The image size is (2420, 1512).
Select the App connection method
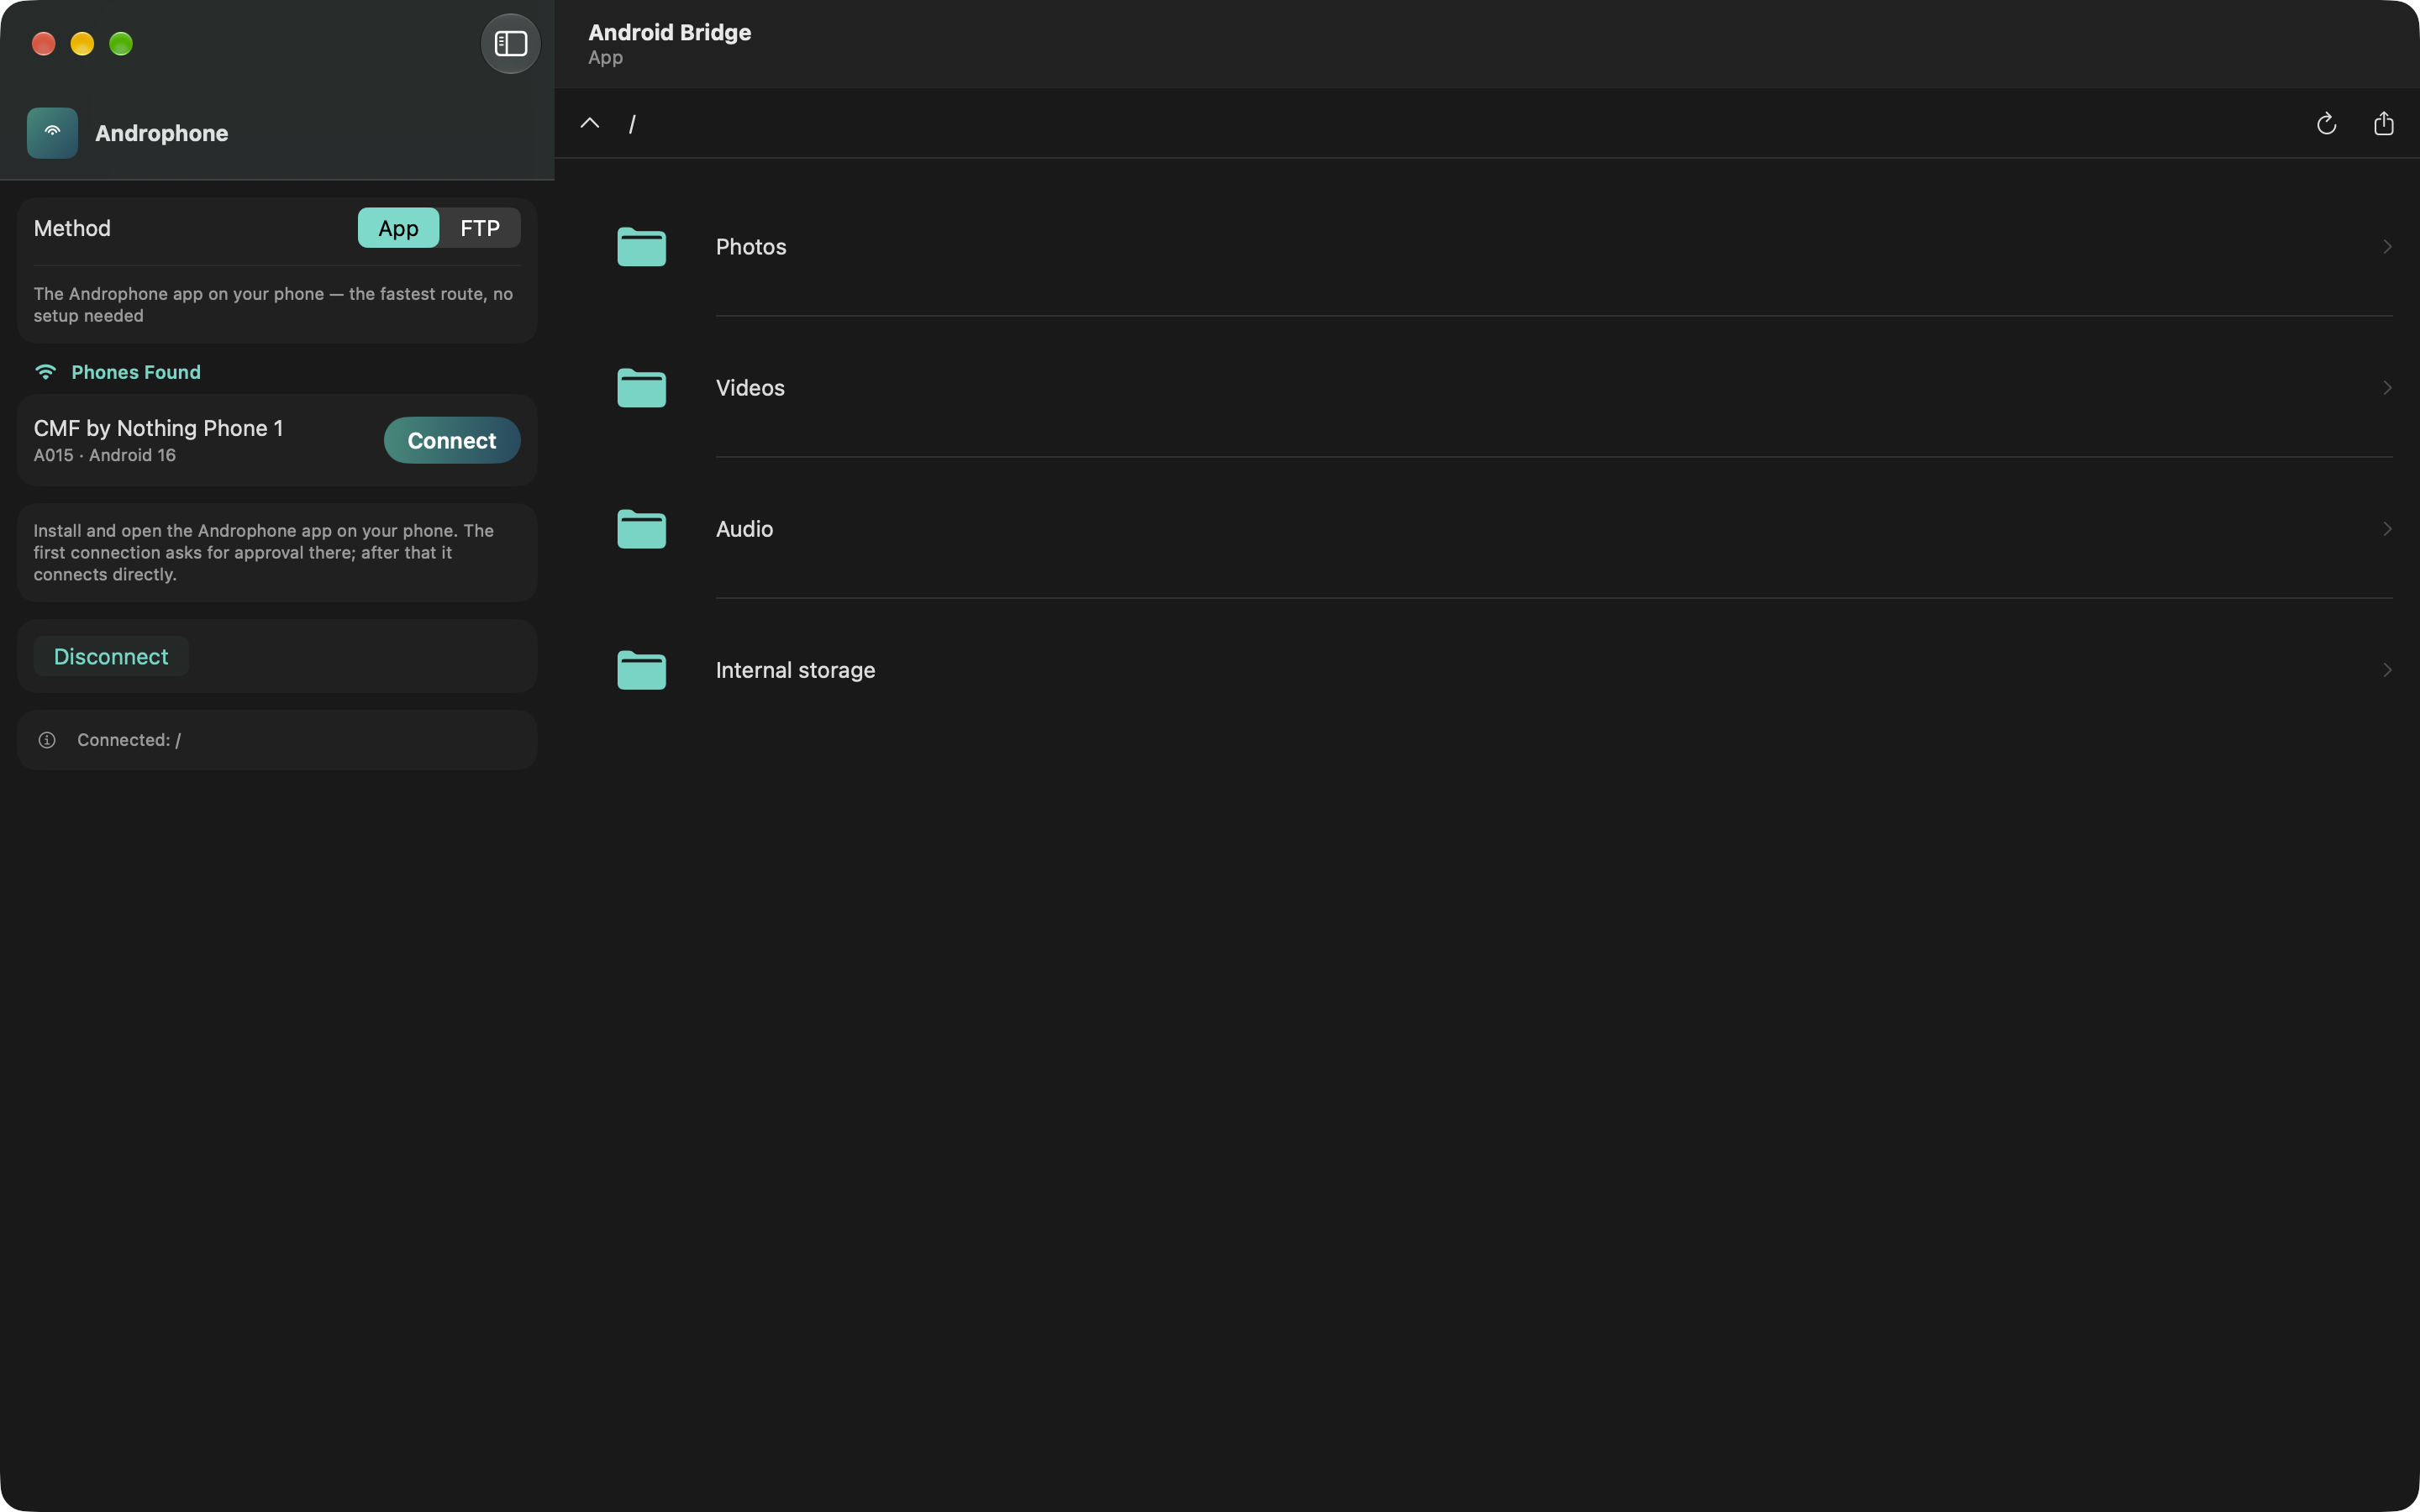[x=398, y=228]
